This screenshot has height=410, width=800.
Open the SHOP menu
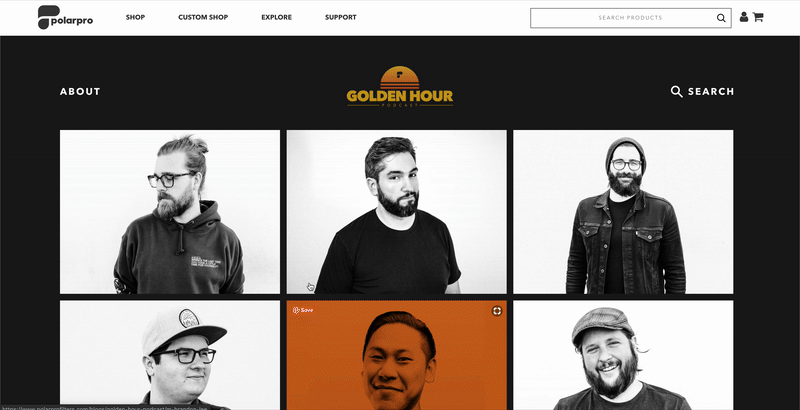pyautogui.click(x=135, y=17)
